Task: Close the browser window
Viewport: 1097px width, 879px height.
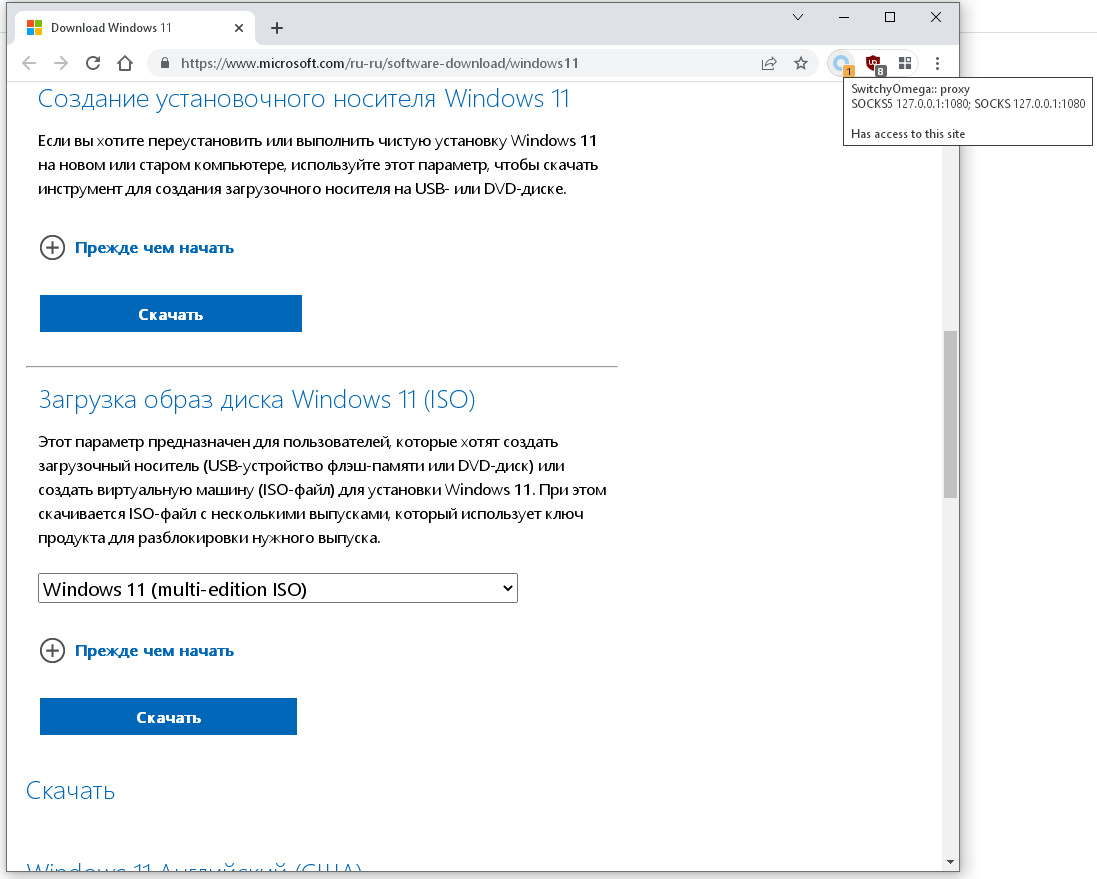Action: click(935, 17)
